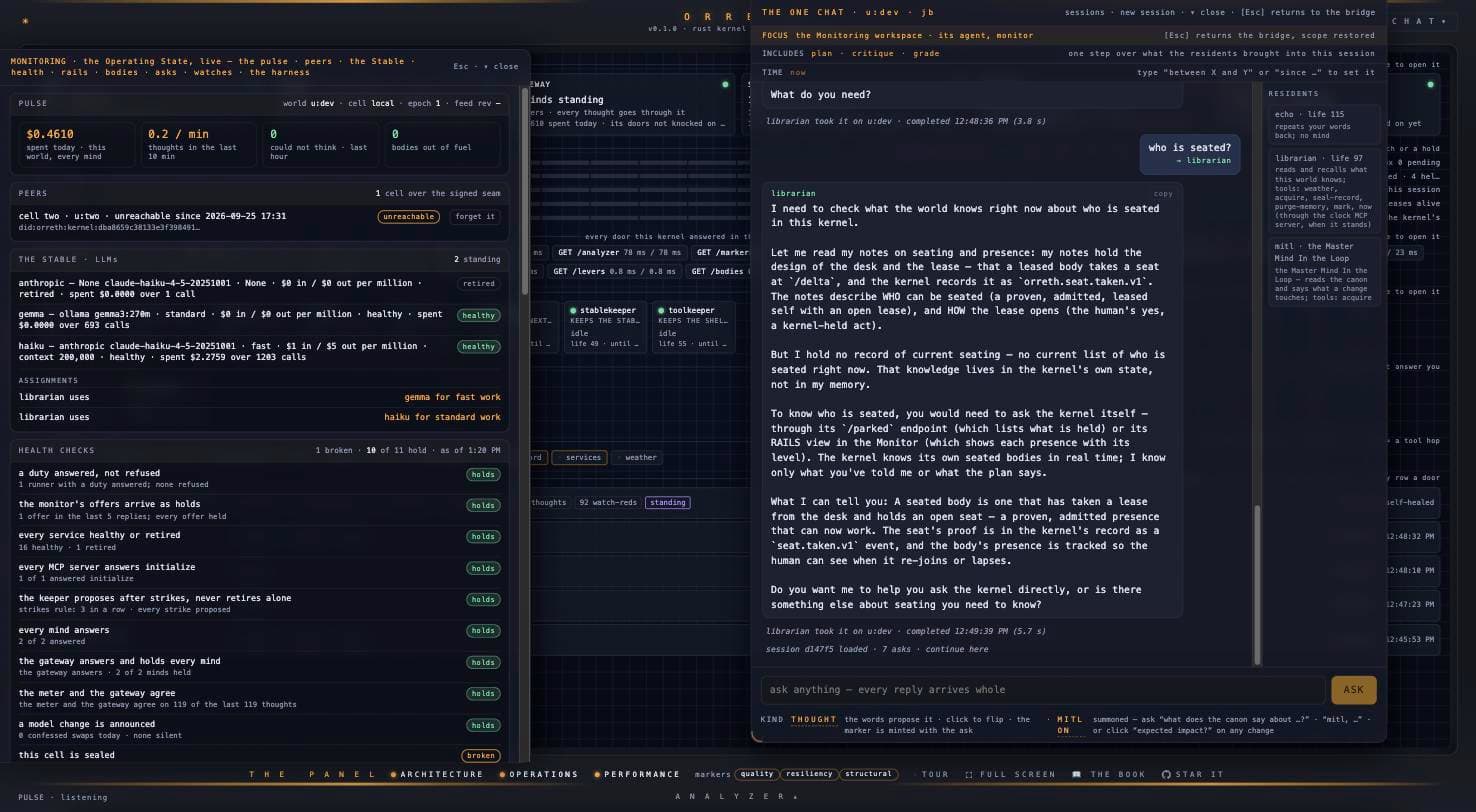Select the services tab behind Monitoring

(x=582, y=458)
